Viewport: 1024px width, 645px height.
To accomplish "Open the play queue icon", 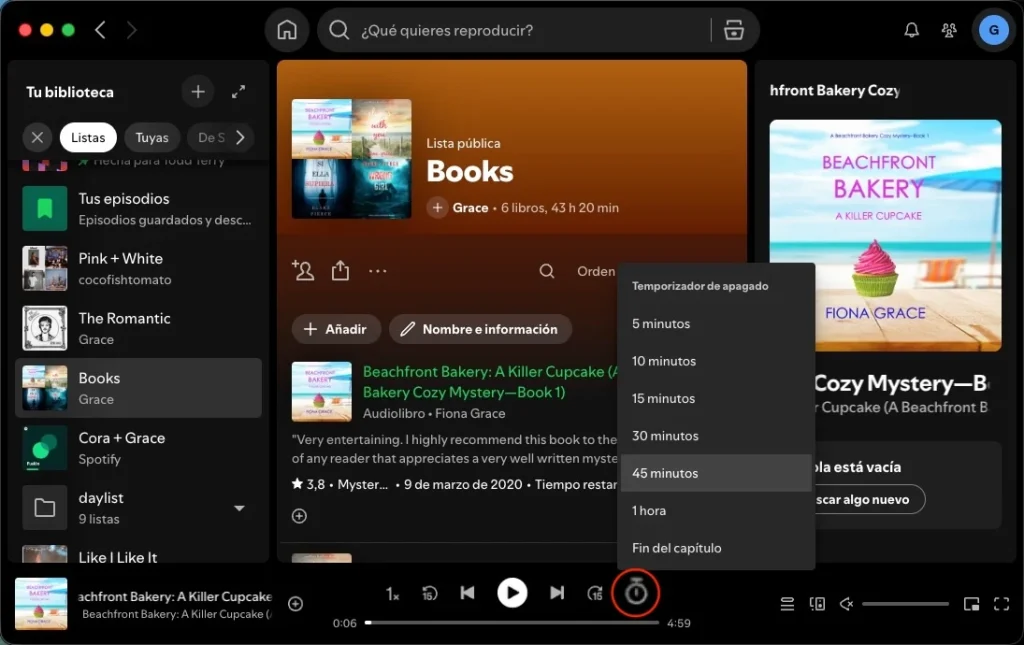I will click(788, 604).
